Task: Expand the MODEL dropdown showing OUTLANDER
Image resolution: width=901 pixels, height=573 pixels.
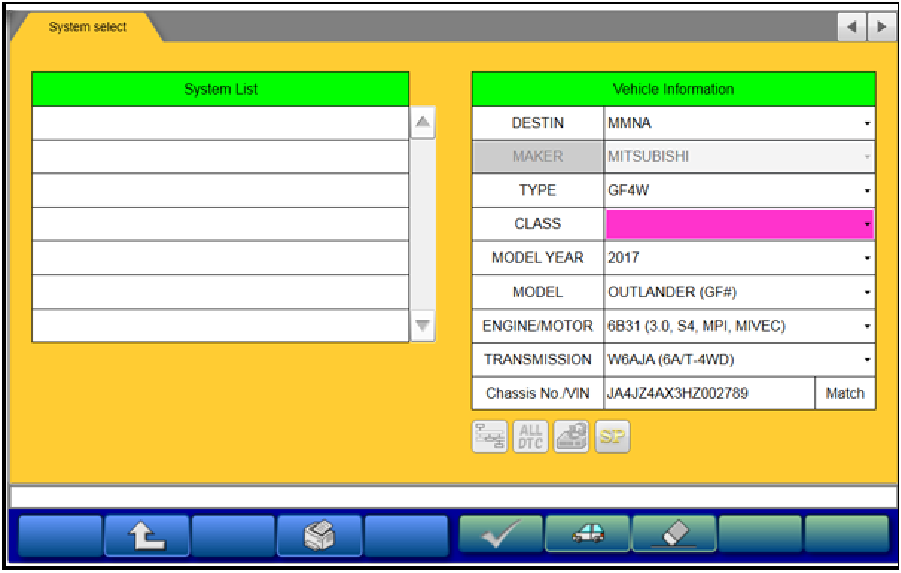Action: tap(739, 292)
